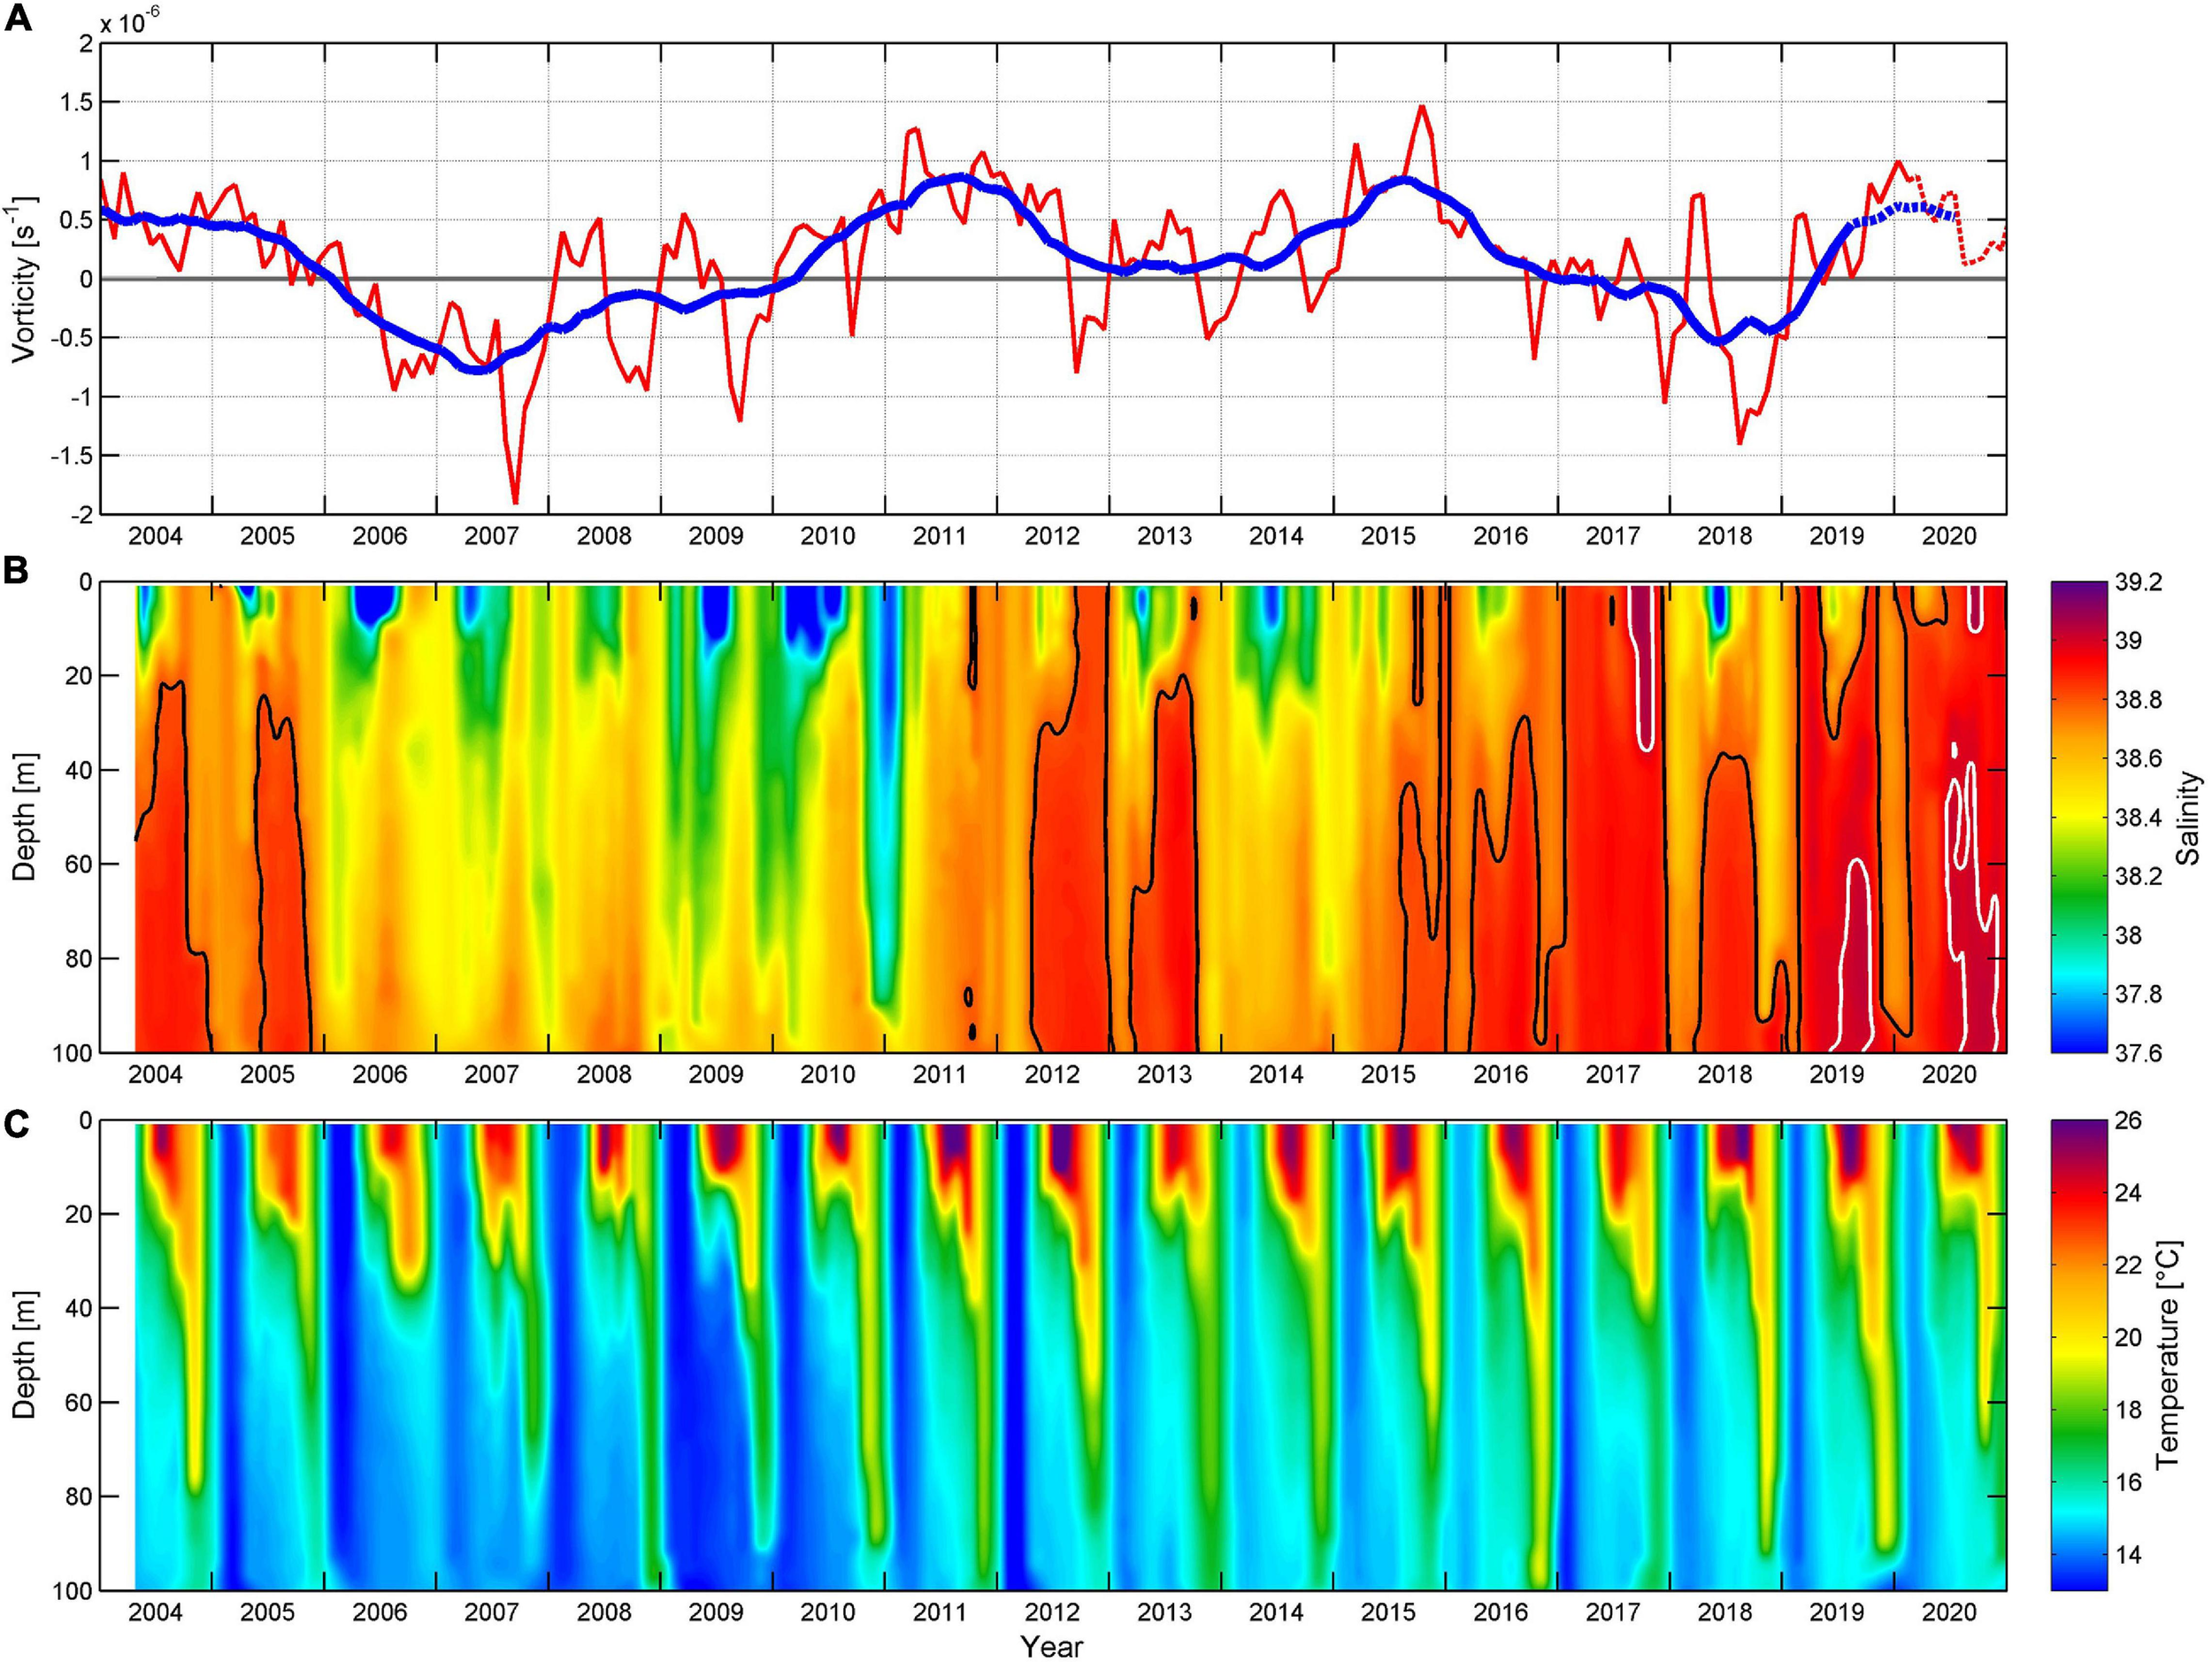This screenshot has height=1662, width=2212.
Task: Click the x 10^-6 exponent label
Action: pyautogui.click(x=131, y=21)
